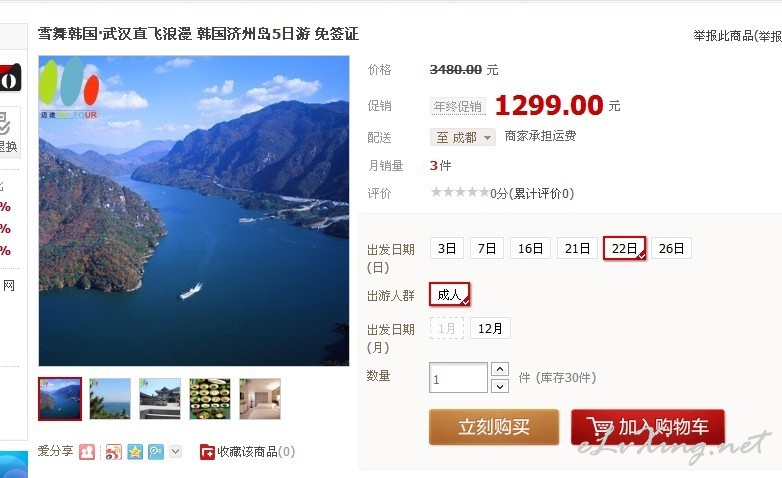This screenshot has width=782, height=478.
Task: Share to Sina Weibo icon
Action: click(114, 452)
